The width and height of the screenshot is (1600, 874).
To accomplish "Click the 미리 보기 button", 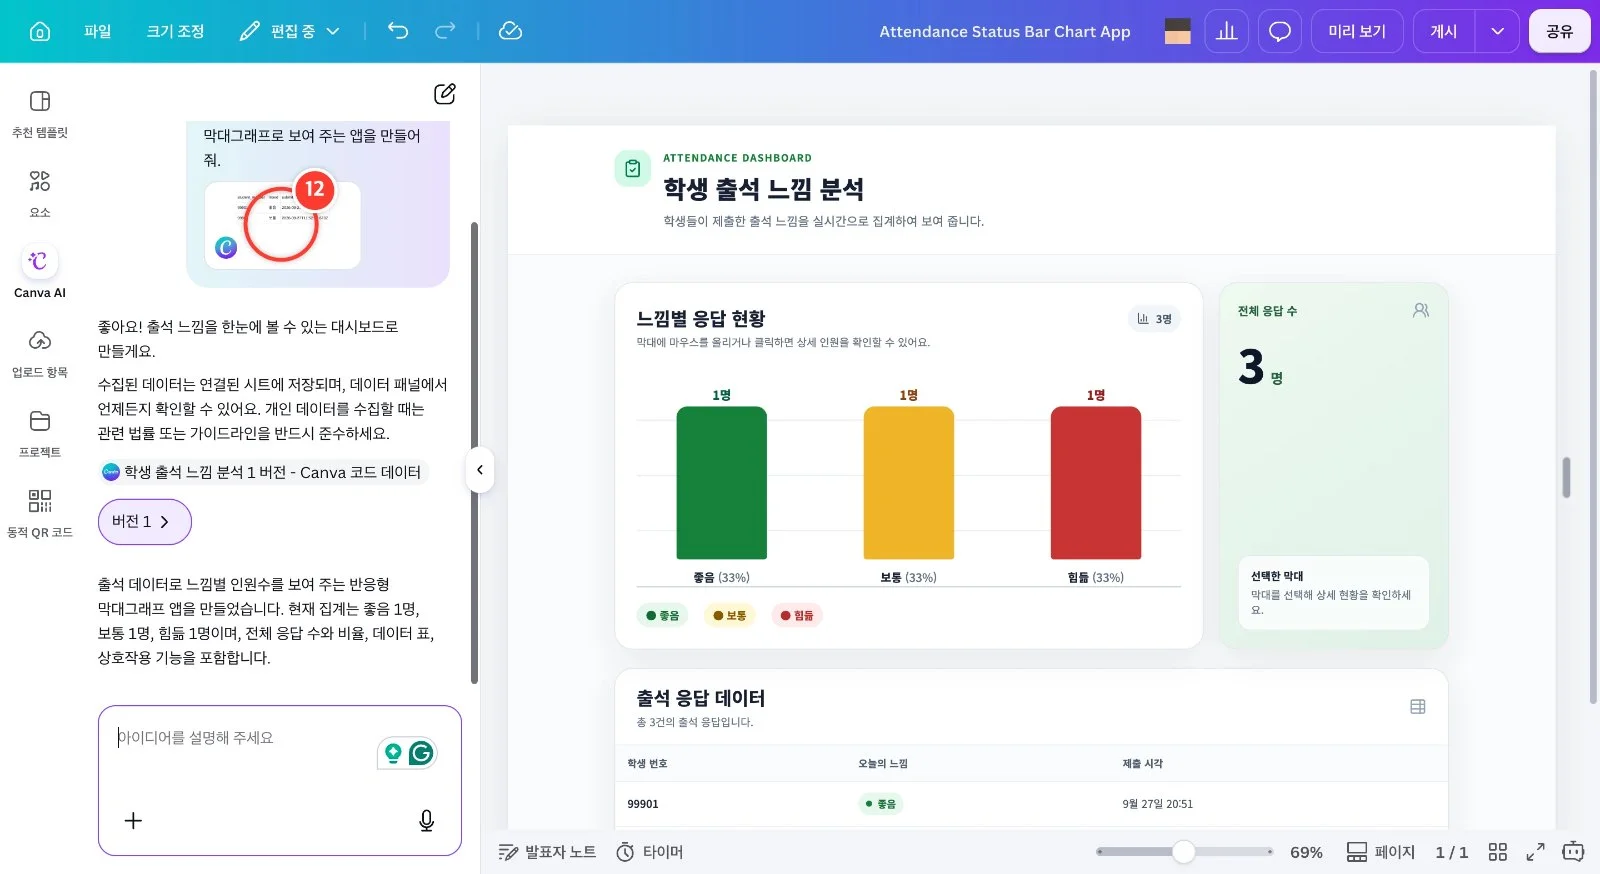I will pyautogui.click(x=1357, y=31).
